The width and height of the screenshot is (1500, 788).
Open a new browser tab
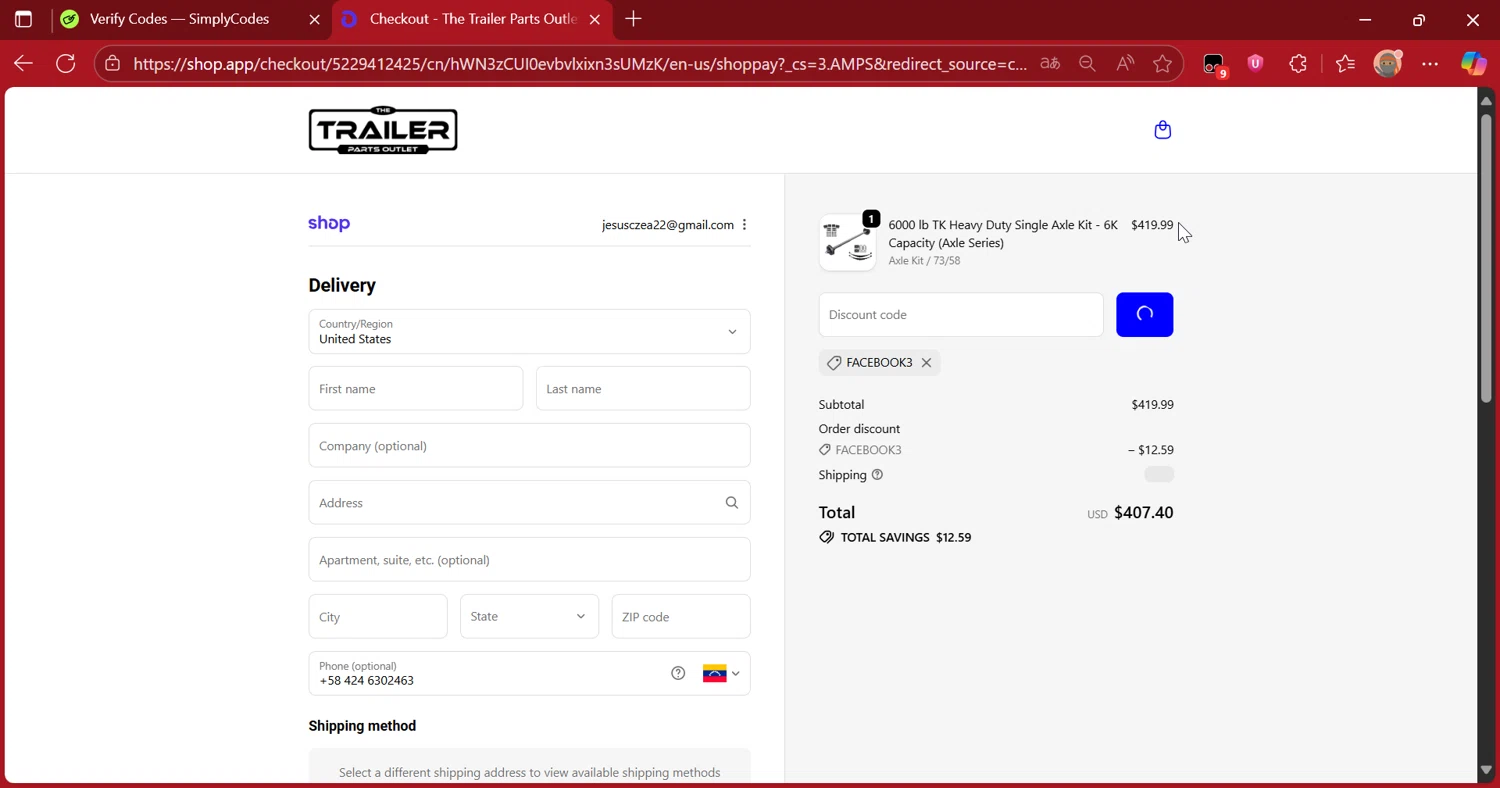click(633, 19)
